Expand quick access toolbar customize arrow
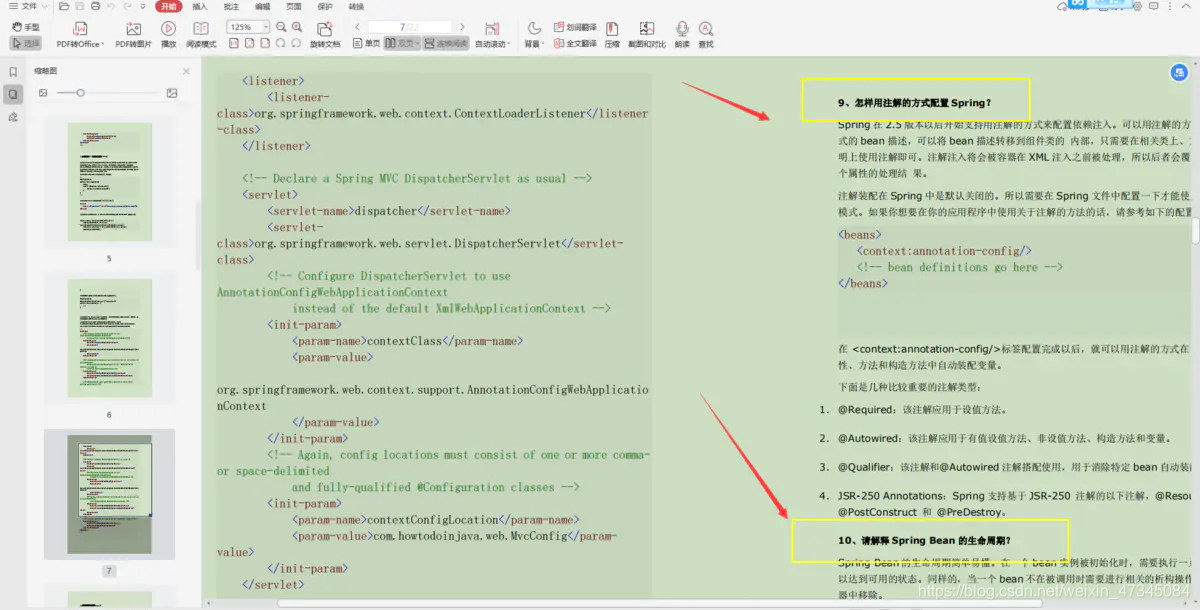The image size is (1200, 610). tap(143, 6)
